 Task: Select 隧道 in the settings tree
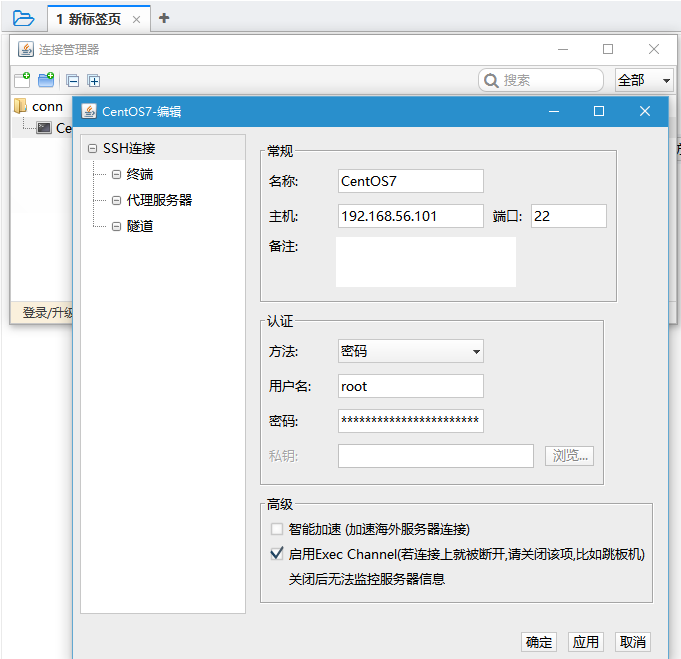click(x=140, y=226)
